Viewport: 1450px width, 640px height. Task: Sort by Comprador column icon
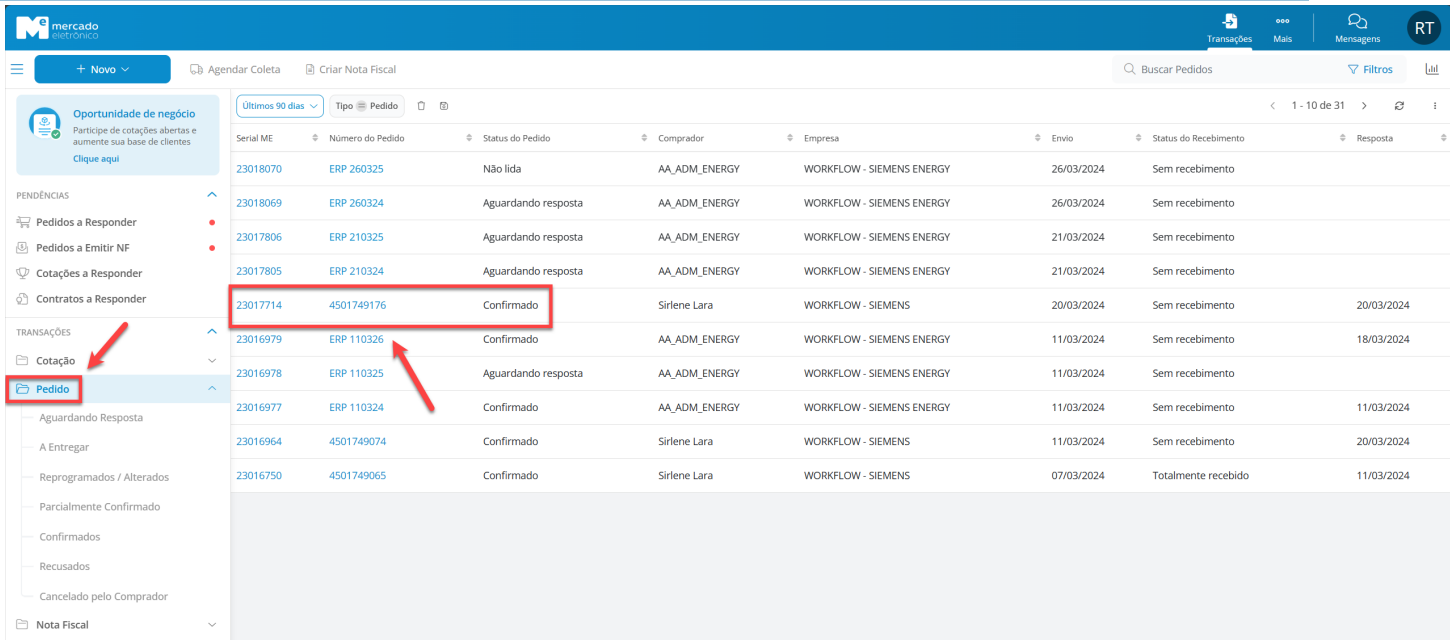coord(790,138)
